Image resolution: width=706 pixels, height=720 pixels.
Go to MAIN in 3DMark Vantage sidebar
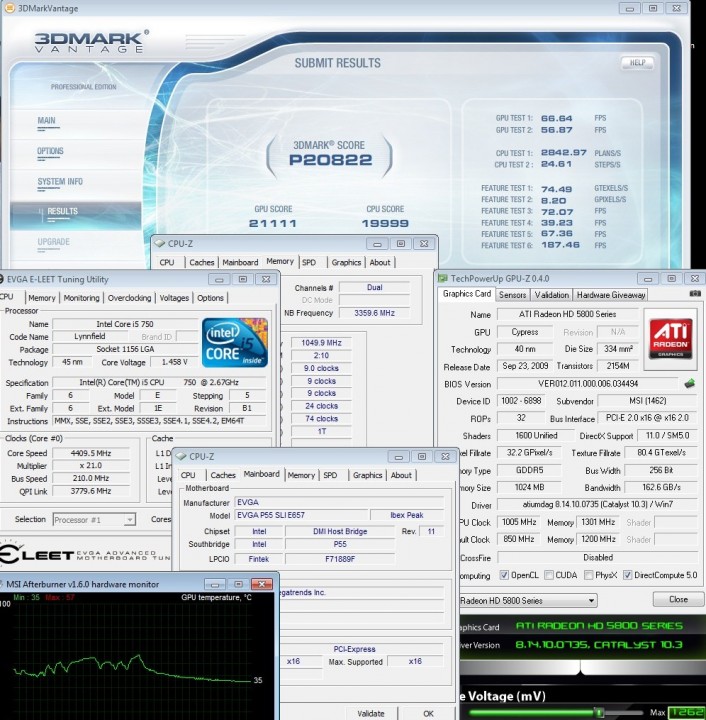pyautogui.click(x=46, y=121)
